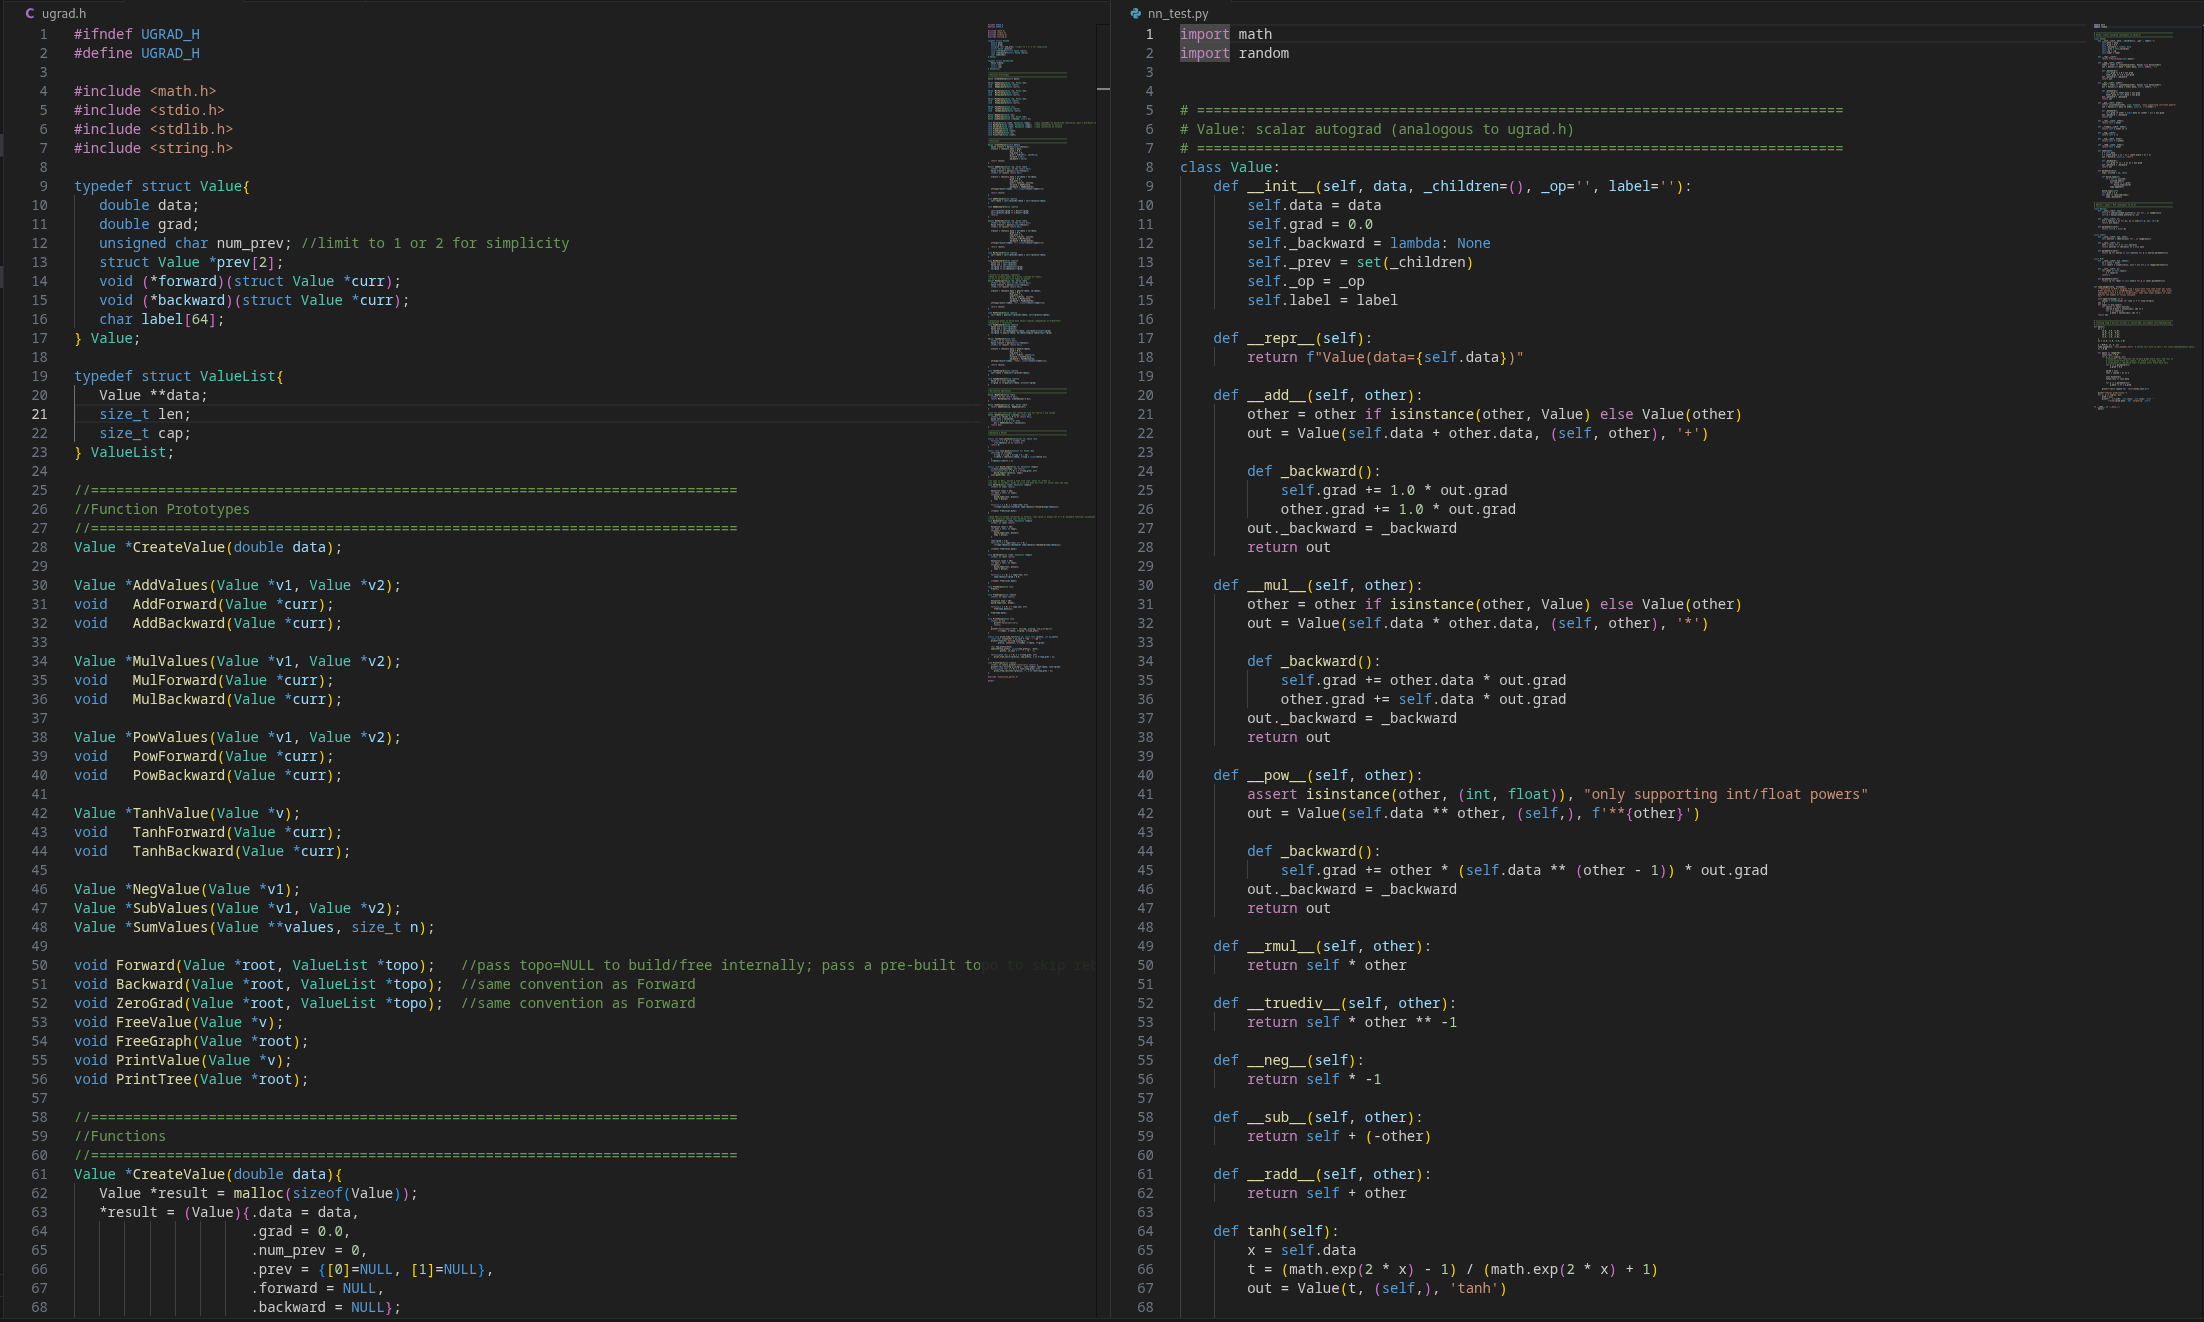2204x1322 pixels.
Task: Click 'typedef struct ValueList{' line
Action: pos(179,376)
